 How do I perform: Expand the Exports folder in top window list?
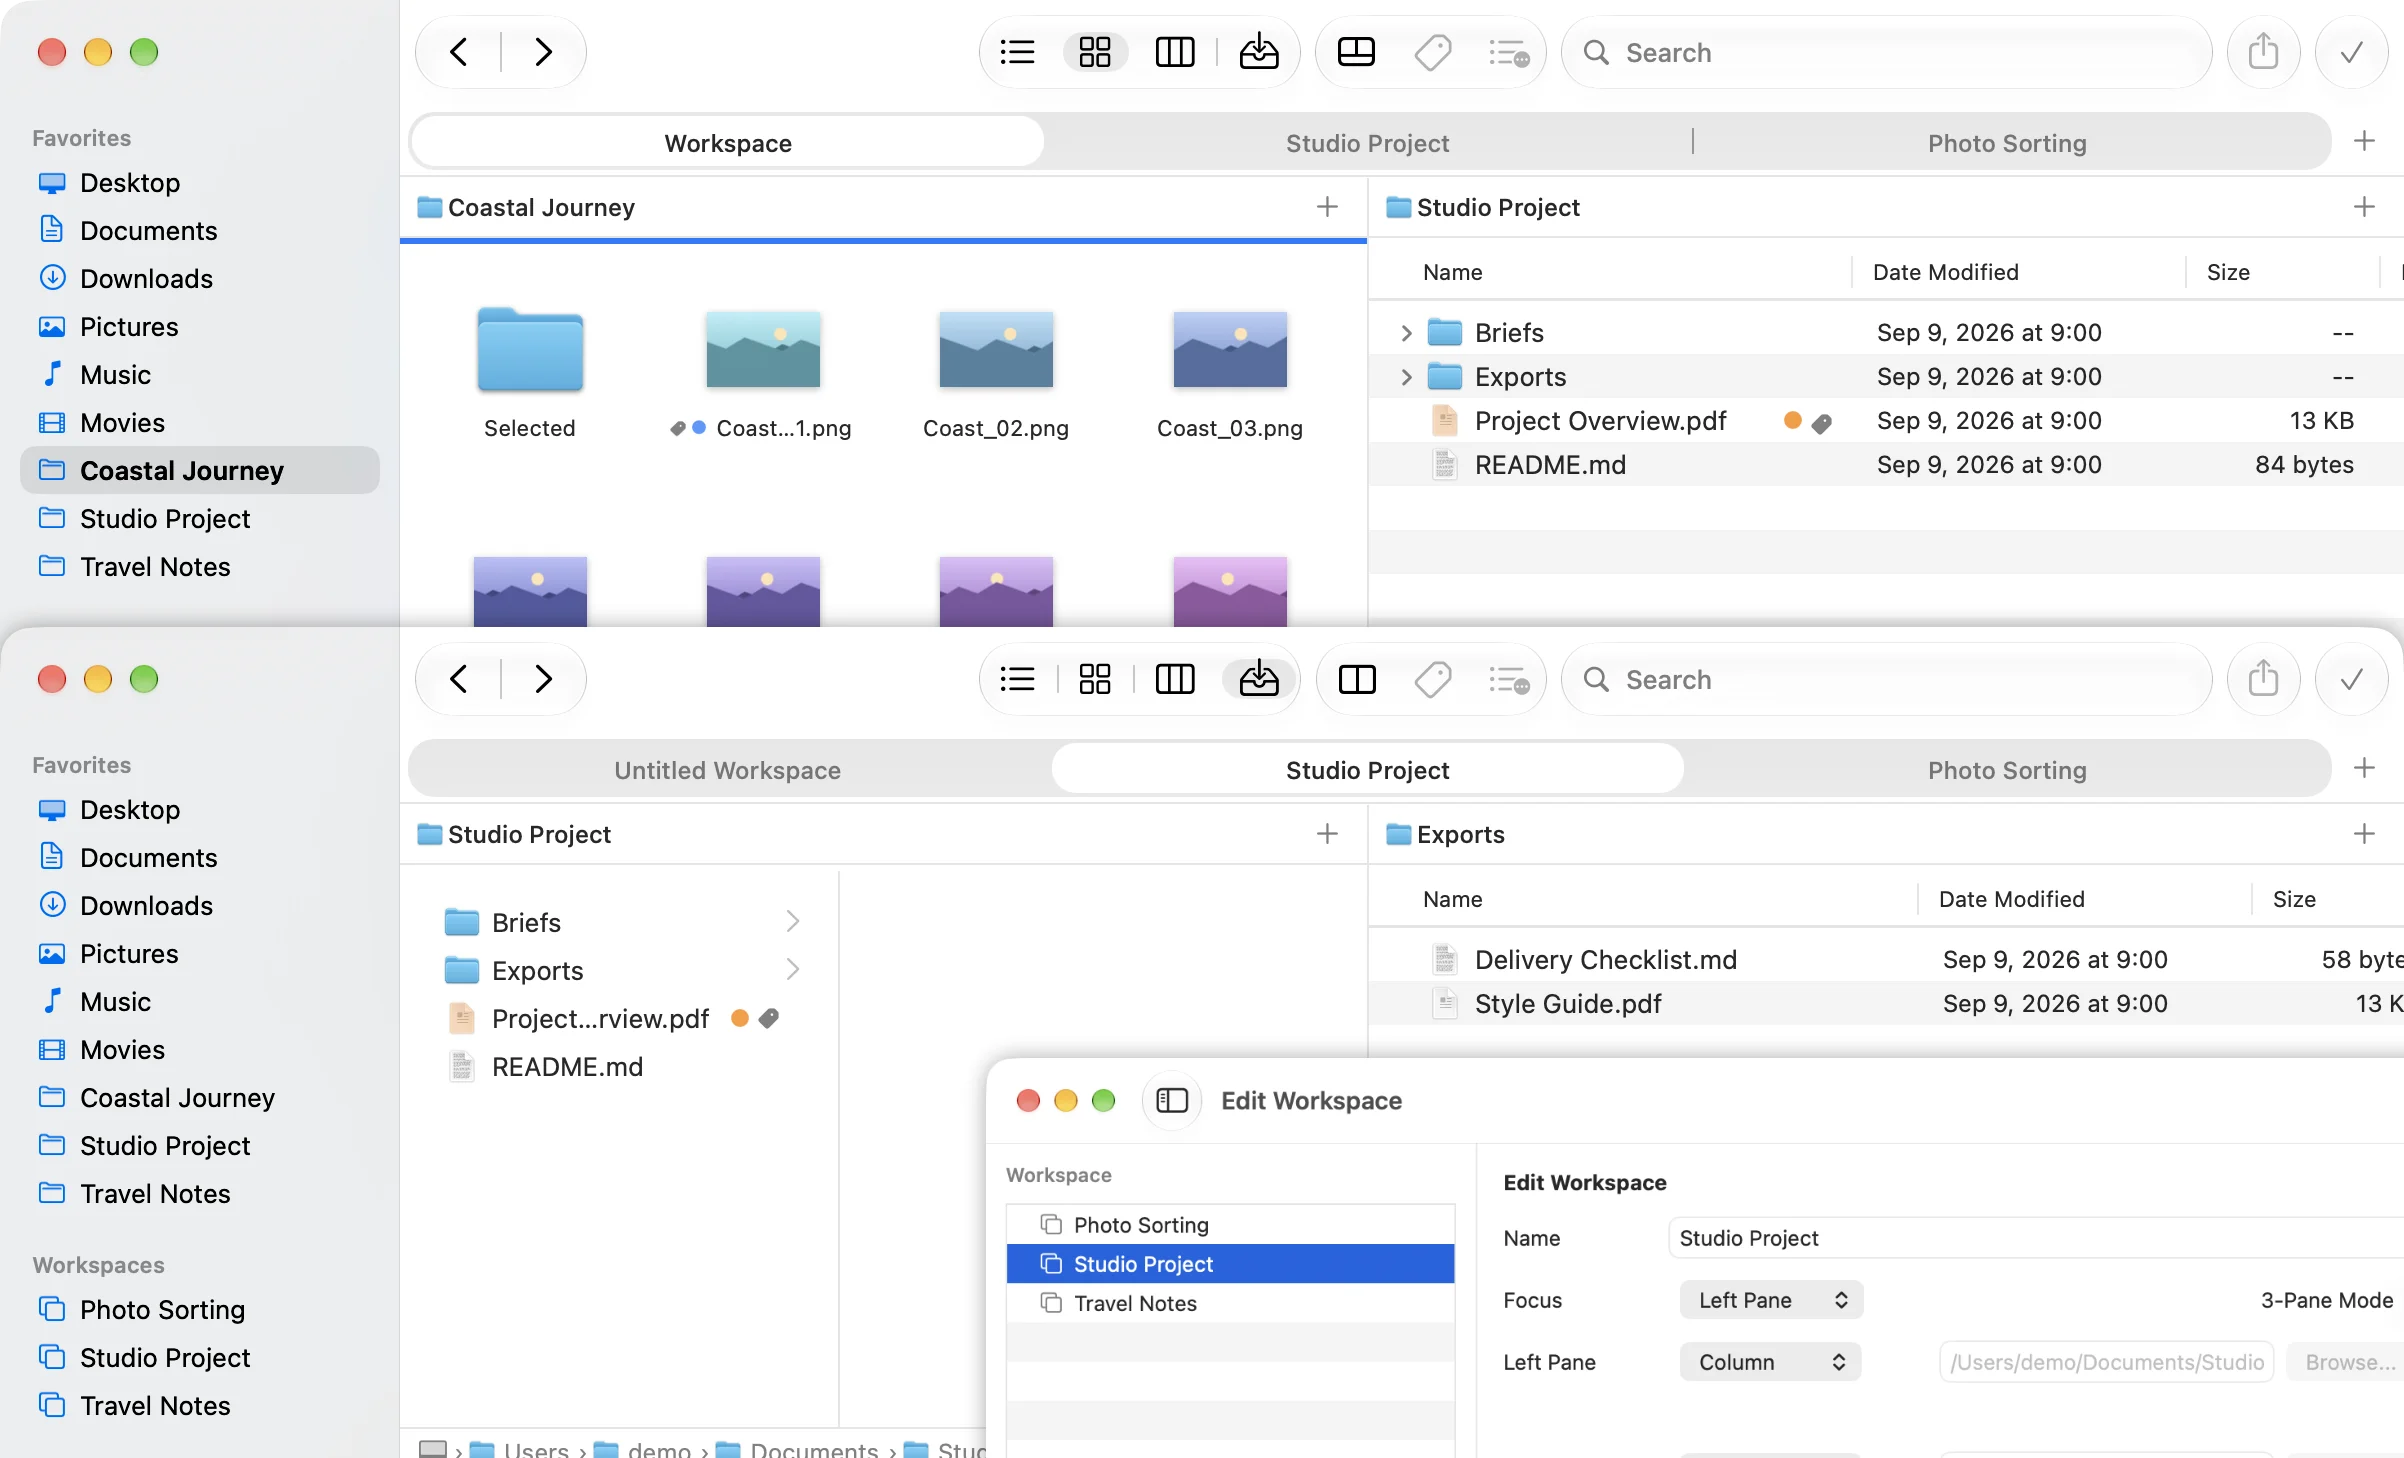(x=1406, y=377)
